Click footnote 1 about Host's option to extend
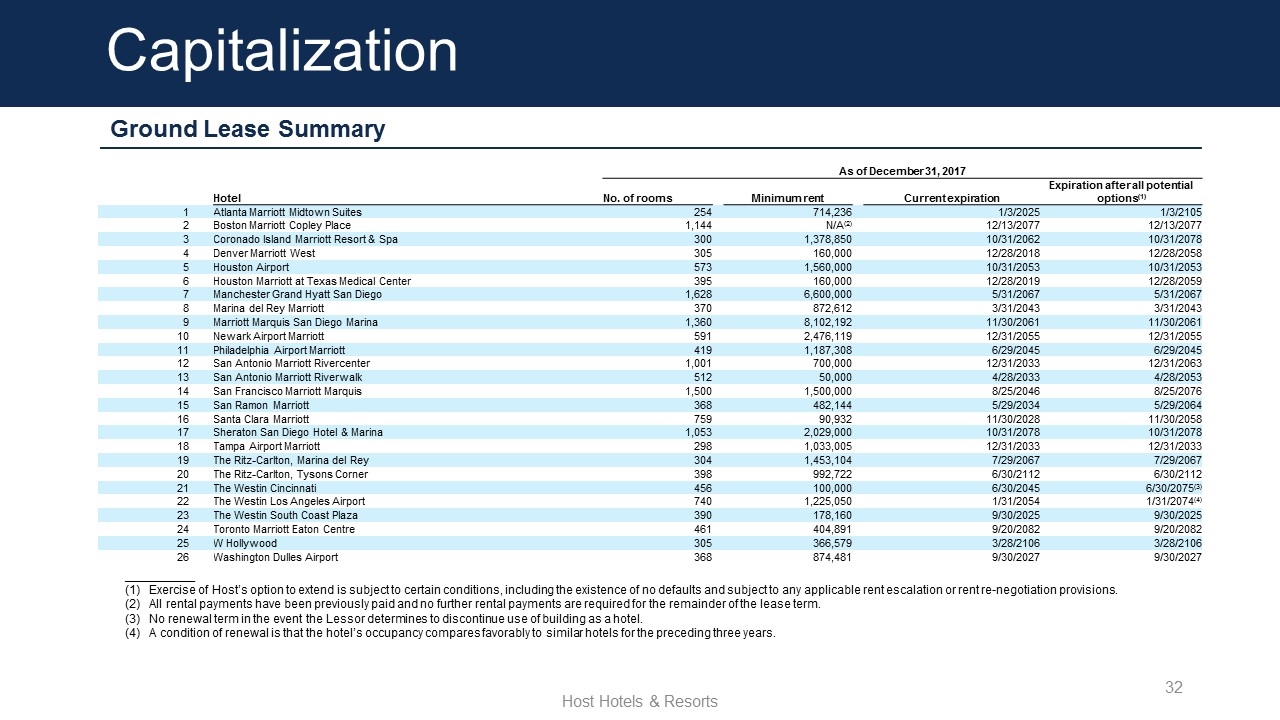1280x720 pixels. (x=621, y=590)
